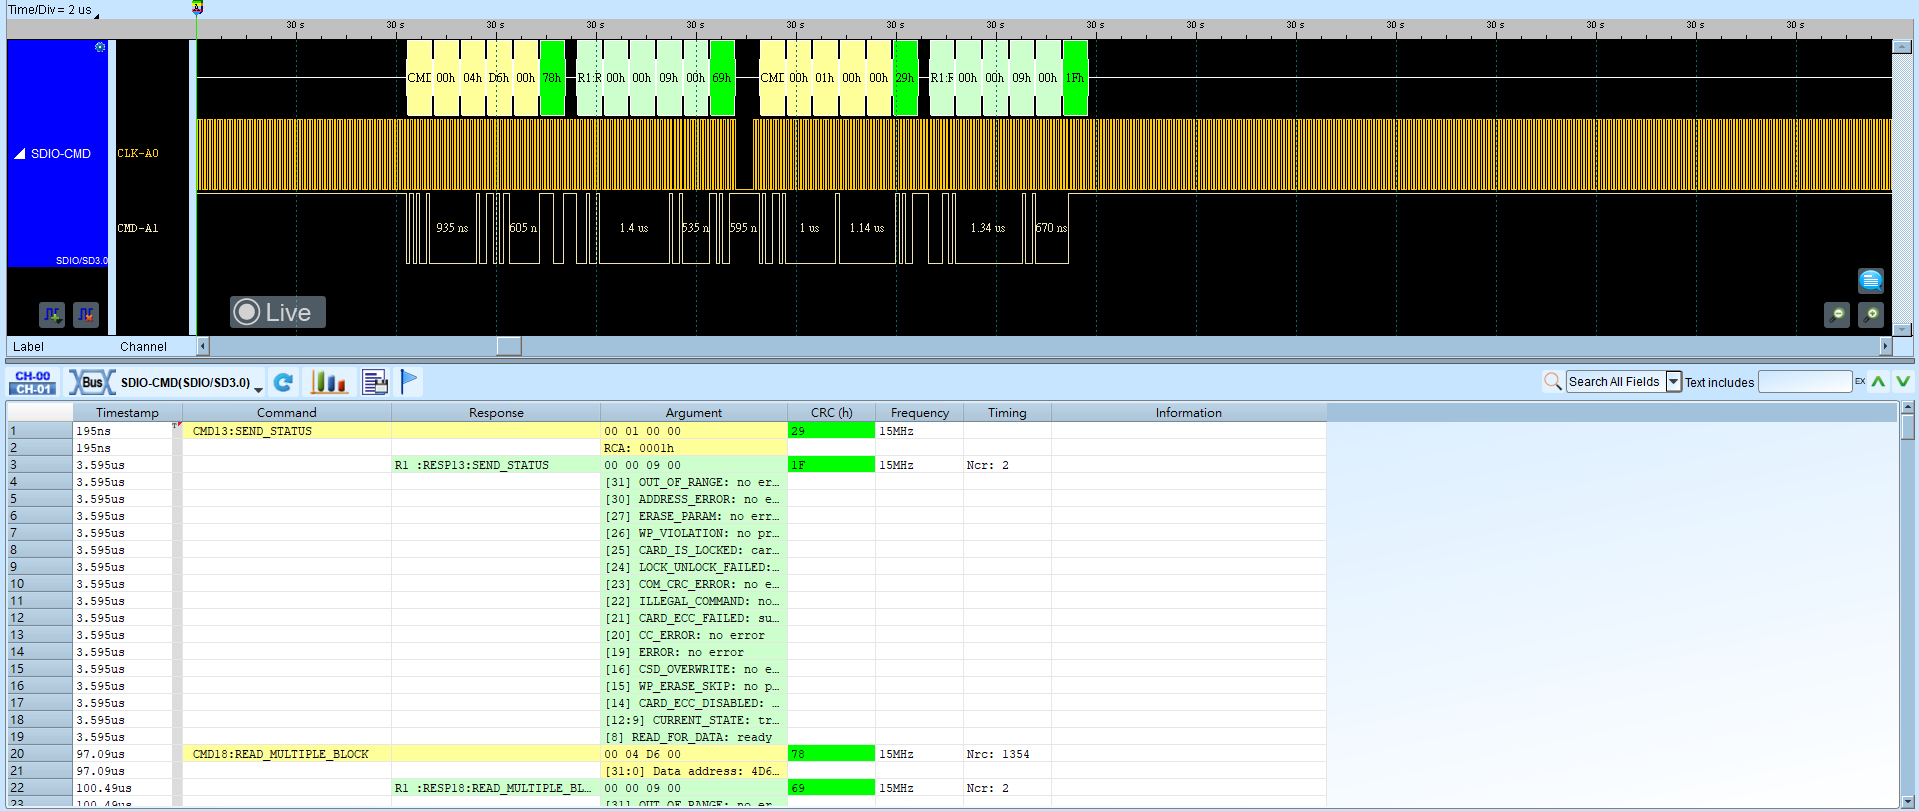Expand the Search All Fields dropdown
Image resolution: width=1919 pixels, height=811 pixels.
[x=1674, y=381]
